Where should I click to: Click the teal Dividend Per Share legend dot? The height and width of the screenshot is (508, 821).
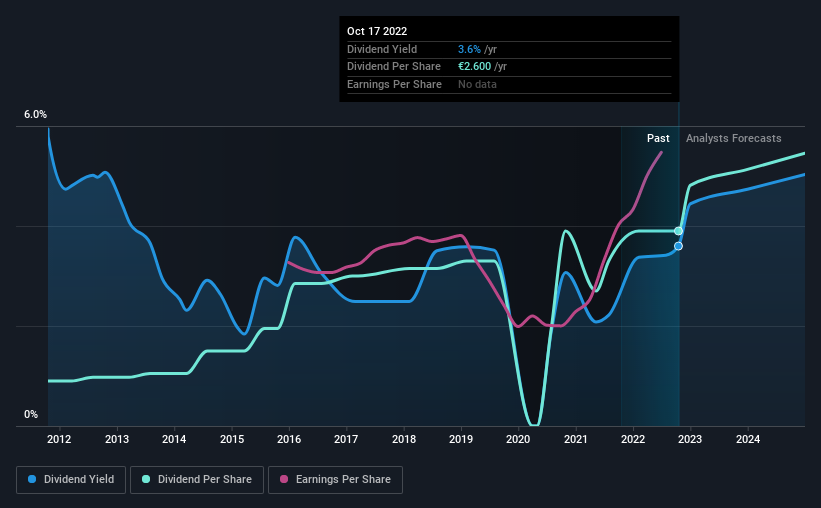(146, 479)
